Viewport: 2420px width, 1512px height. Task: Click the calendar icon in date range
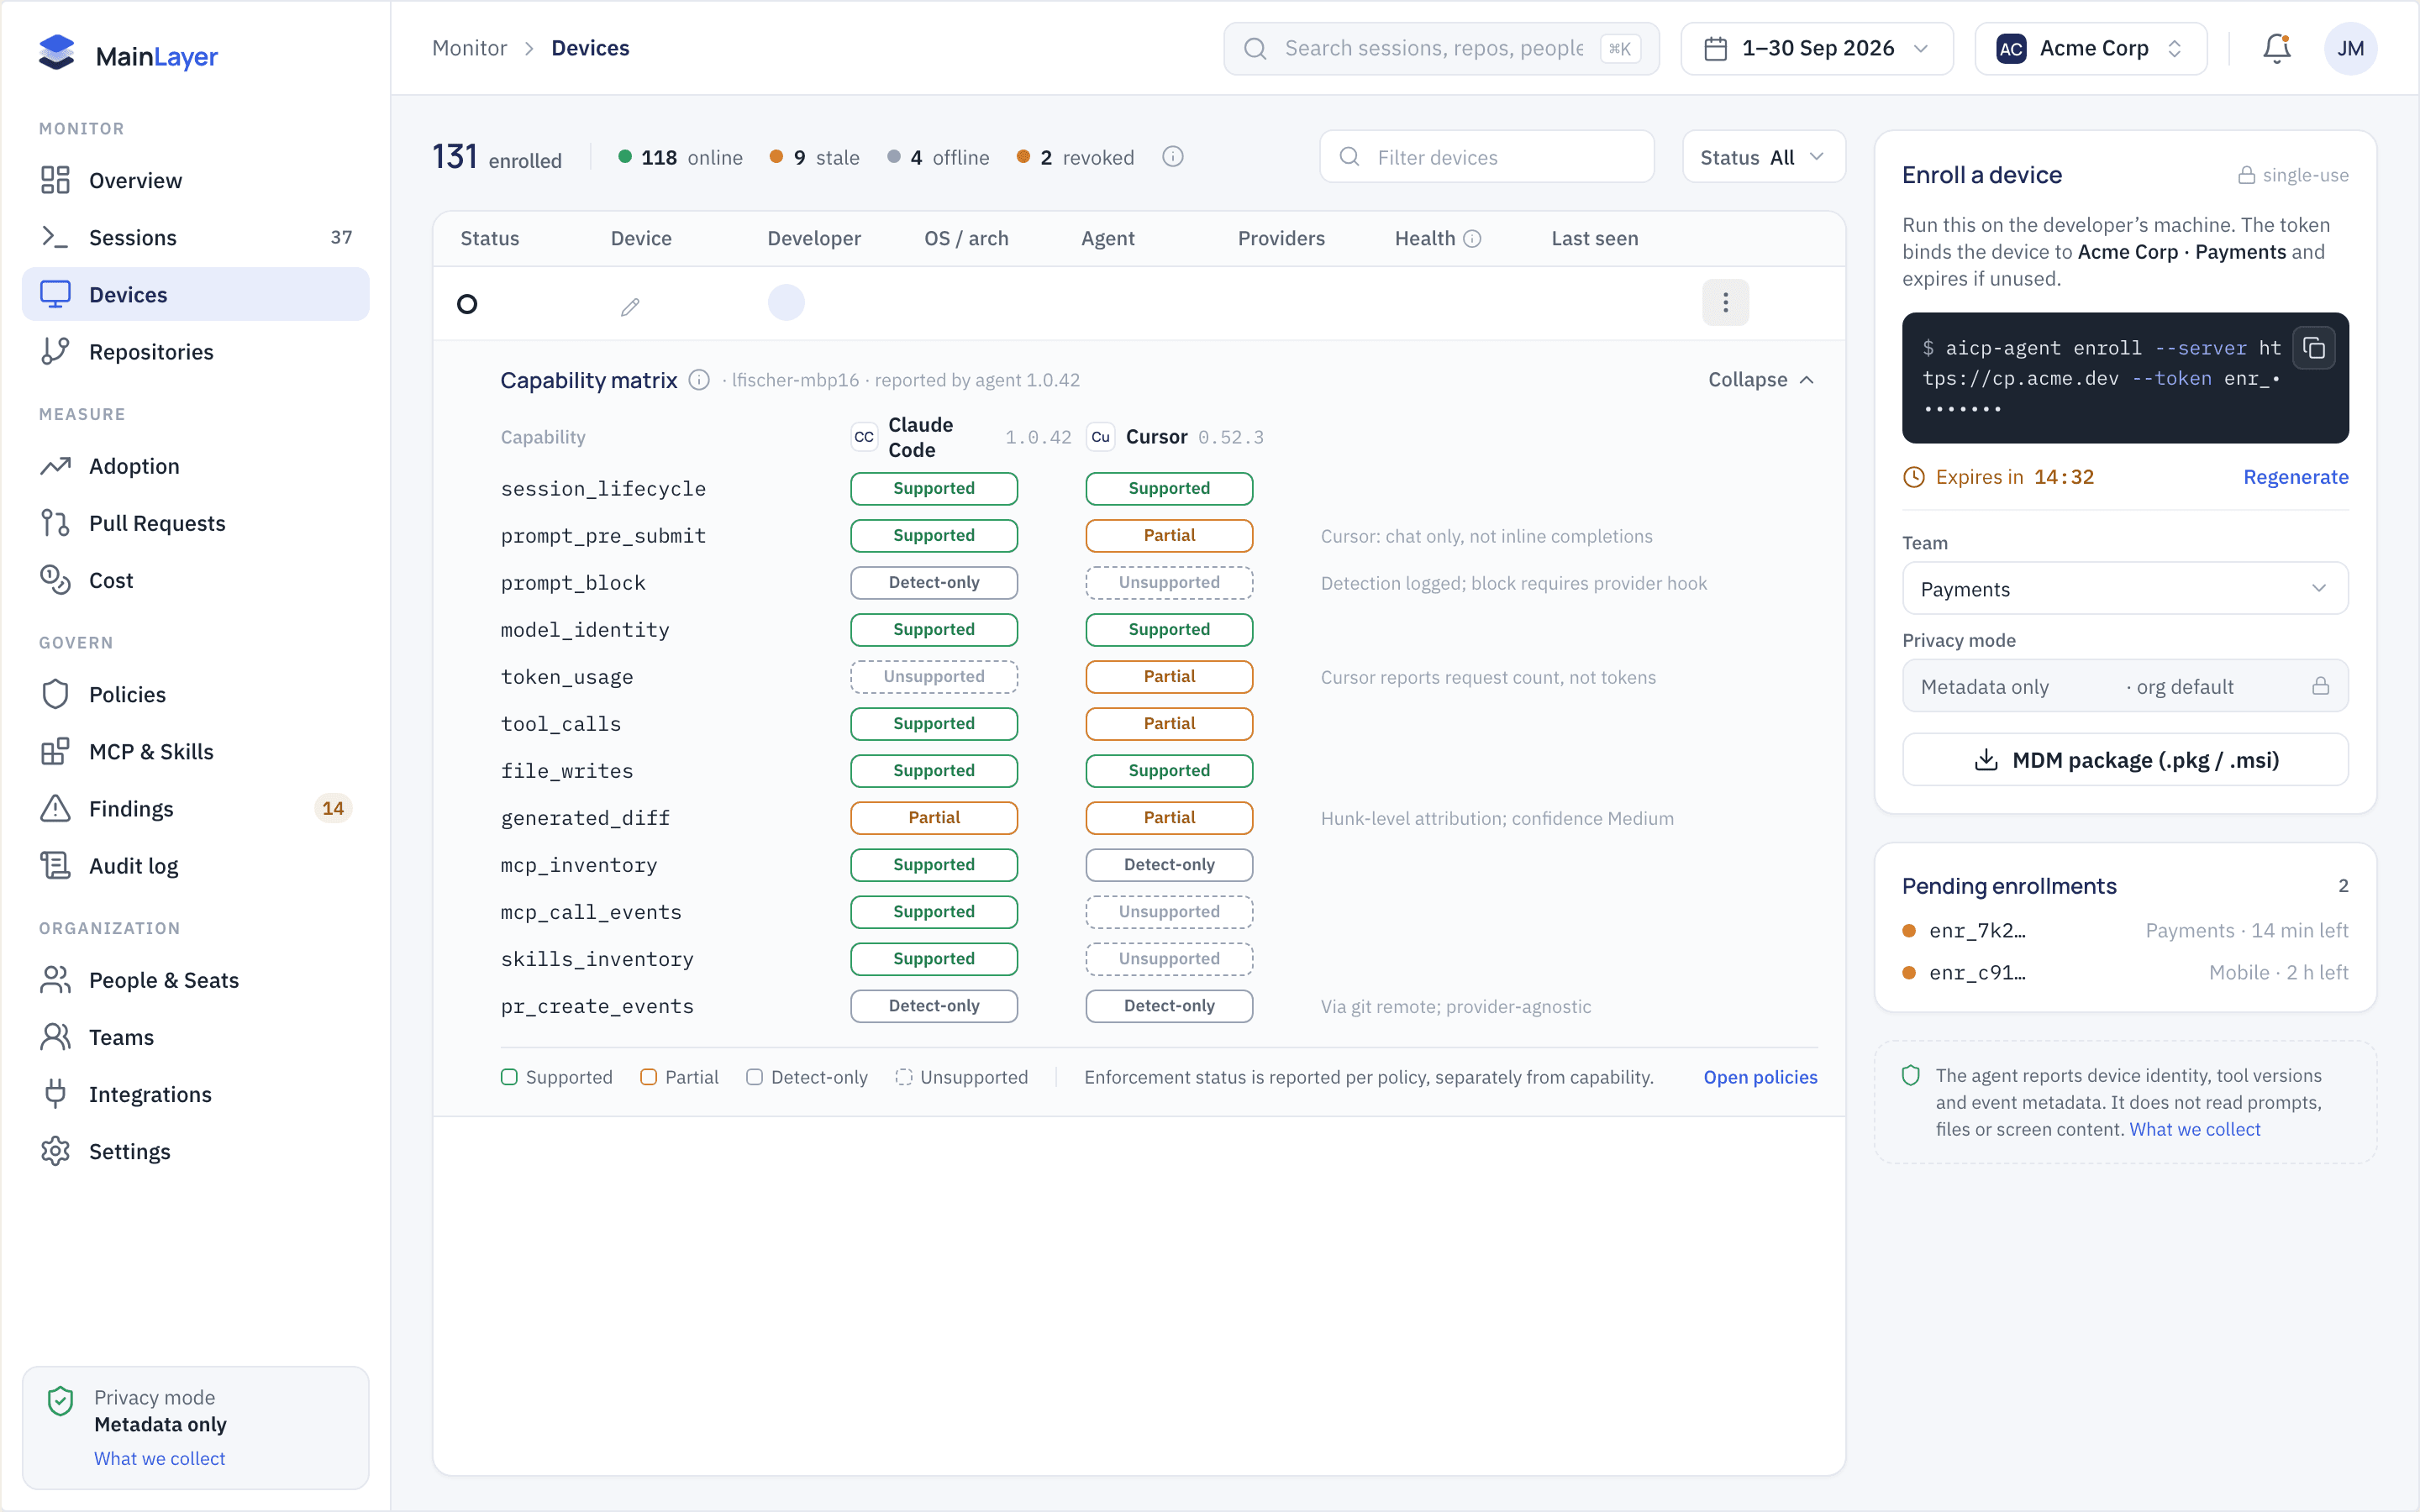[x=1715, y=48]
